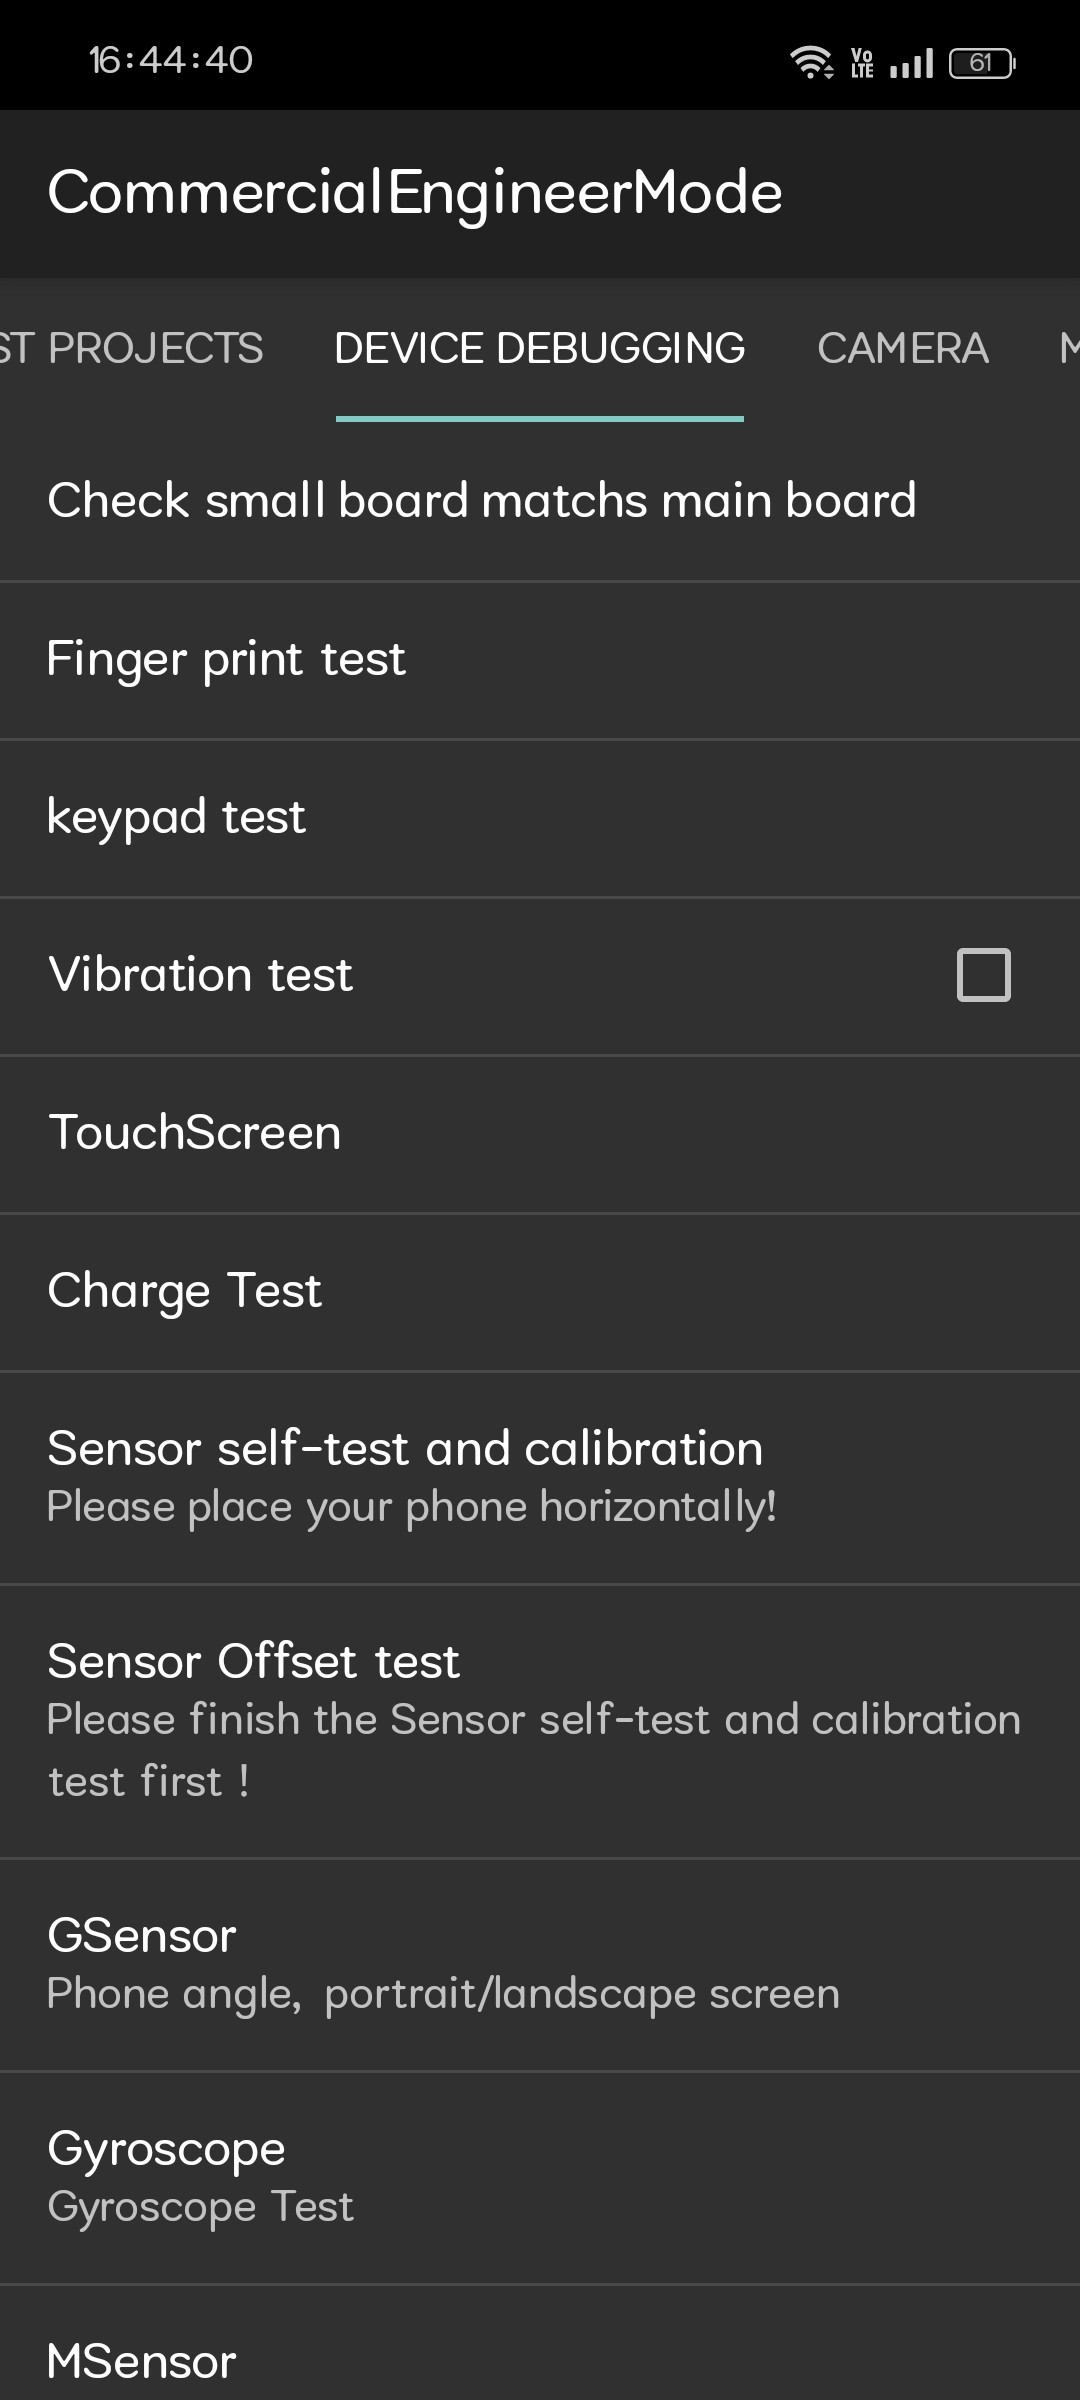
Task: Tap the VoLTE indicator icon
Action: pos(862,63)
